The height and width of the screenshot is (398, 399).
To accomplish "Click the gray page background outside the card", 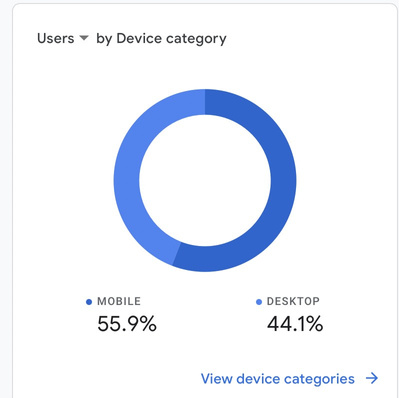I will 5,200.
